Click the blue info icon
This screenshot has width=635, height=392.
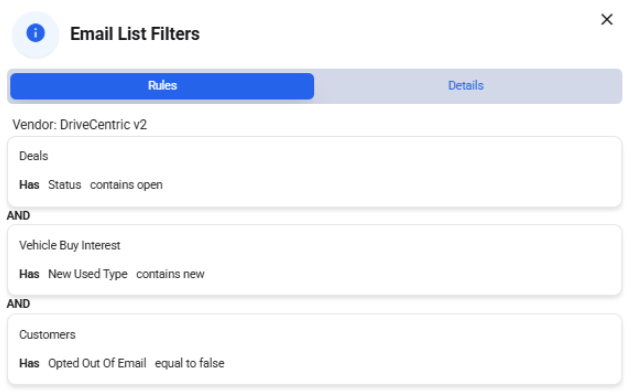coord(35,33)
